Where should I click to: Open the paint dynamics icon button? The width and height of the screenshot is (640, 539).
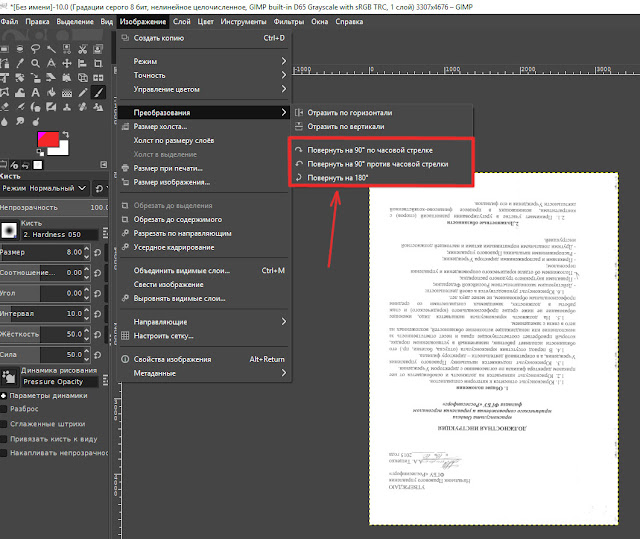coord(9,377)
